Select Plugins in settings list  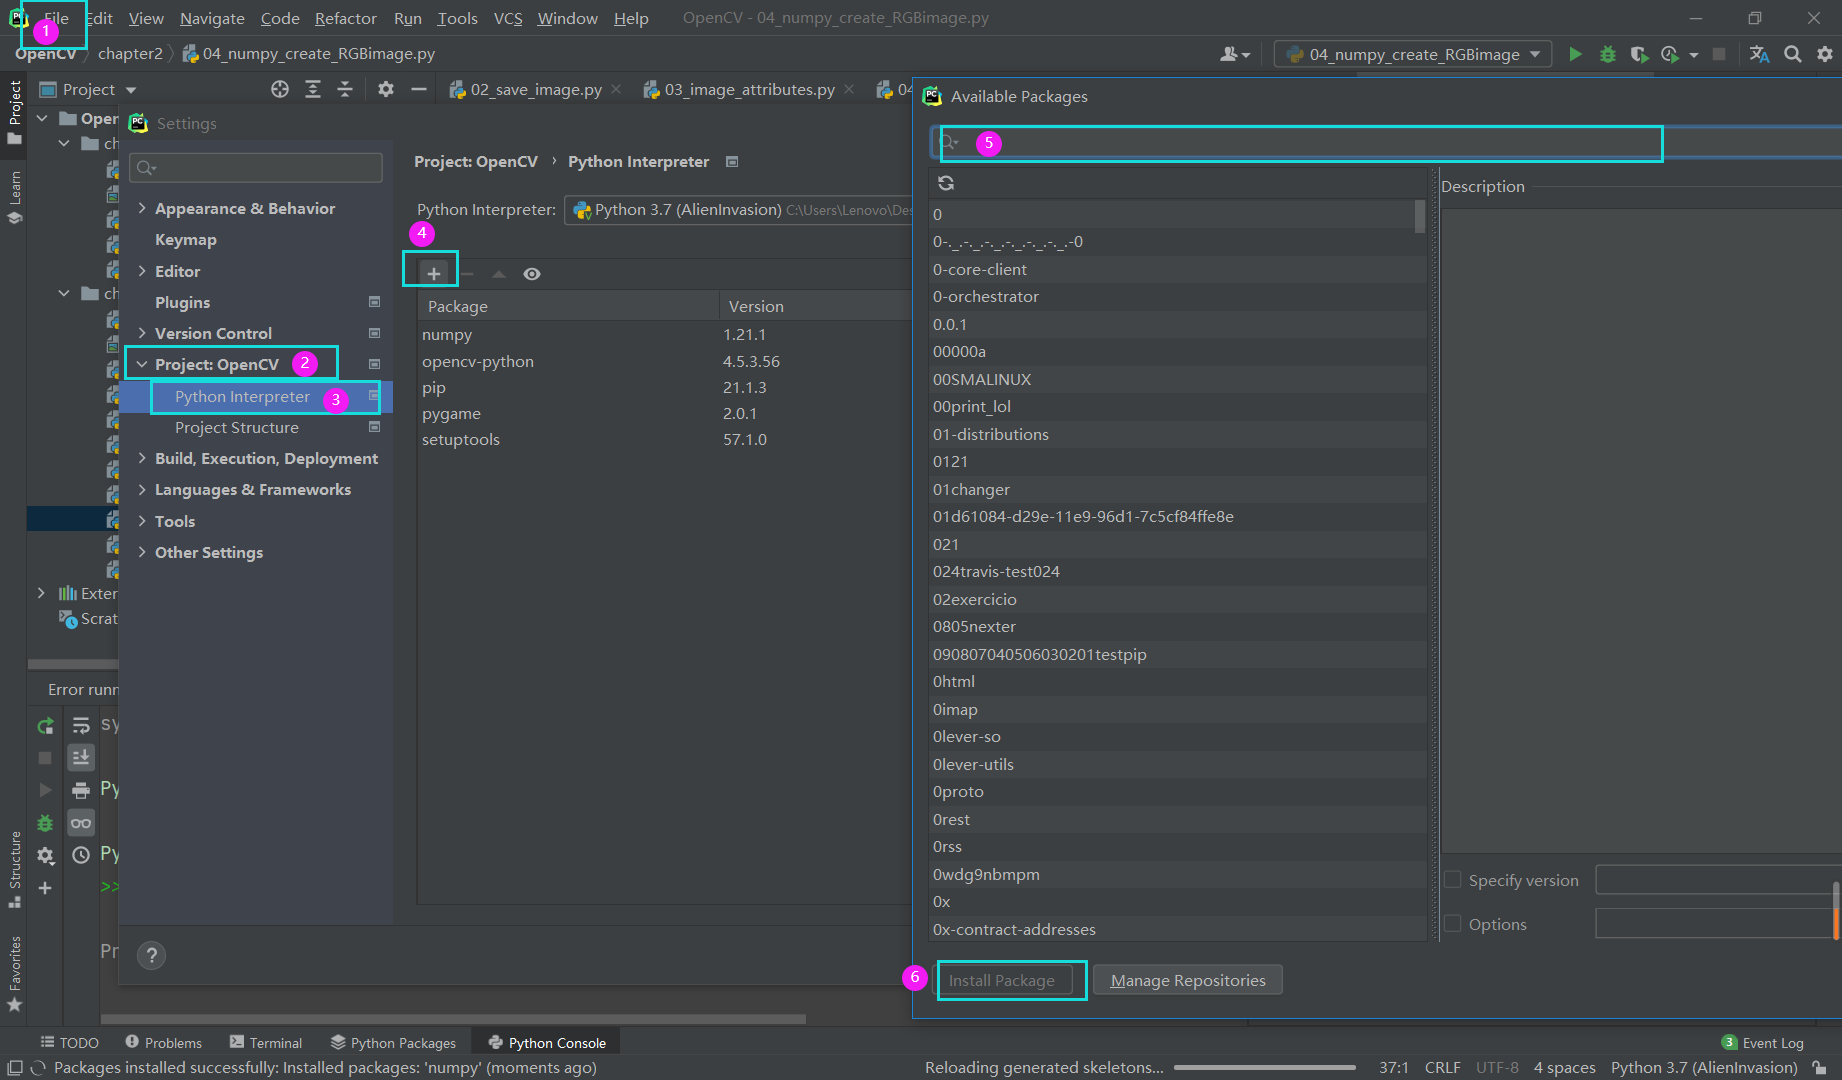pos(182,302)
